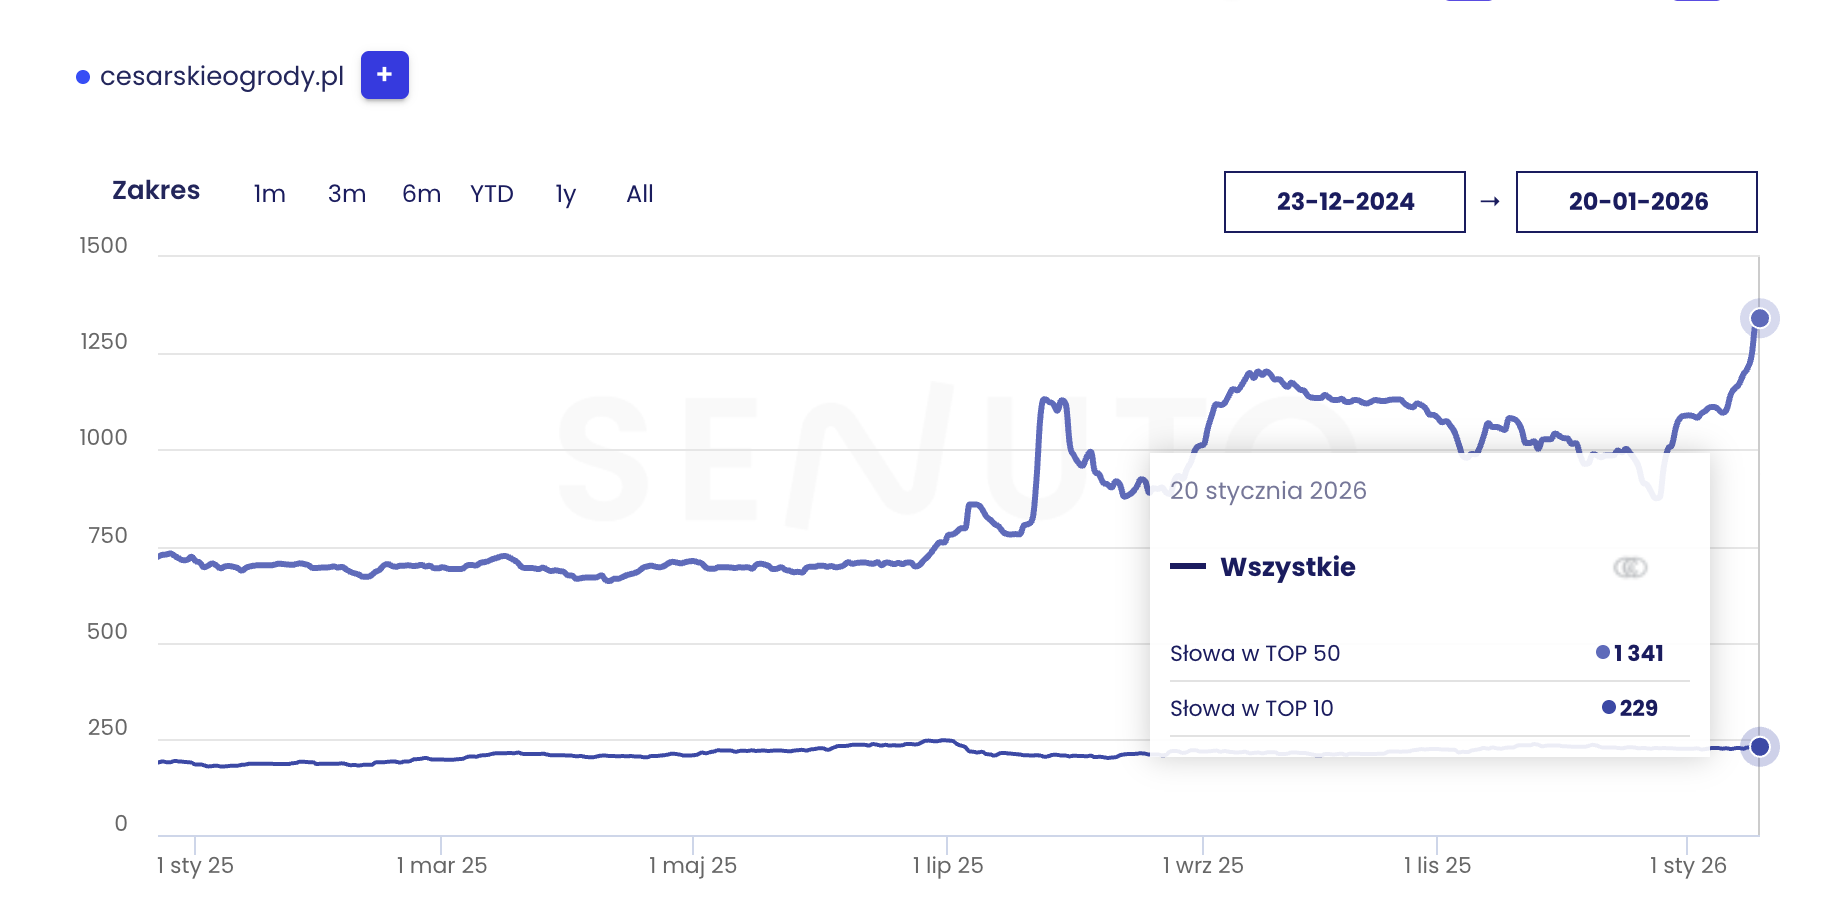Switch range to 6m
This screenshot has height=900, width=1842.
(x=421, y=194)
